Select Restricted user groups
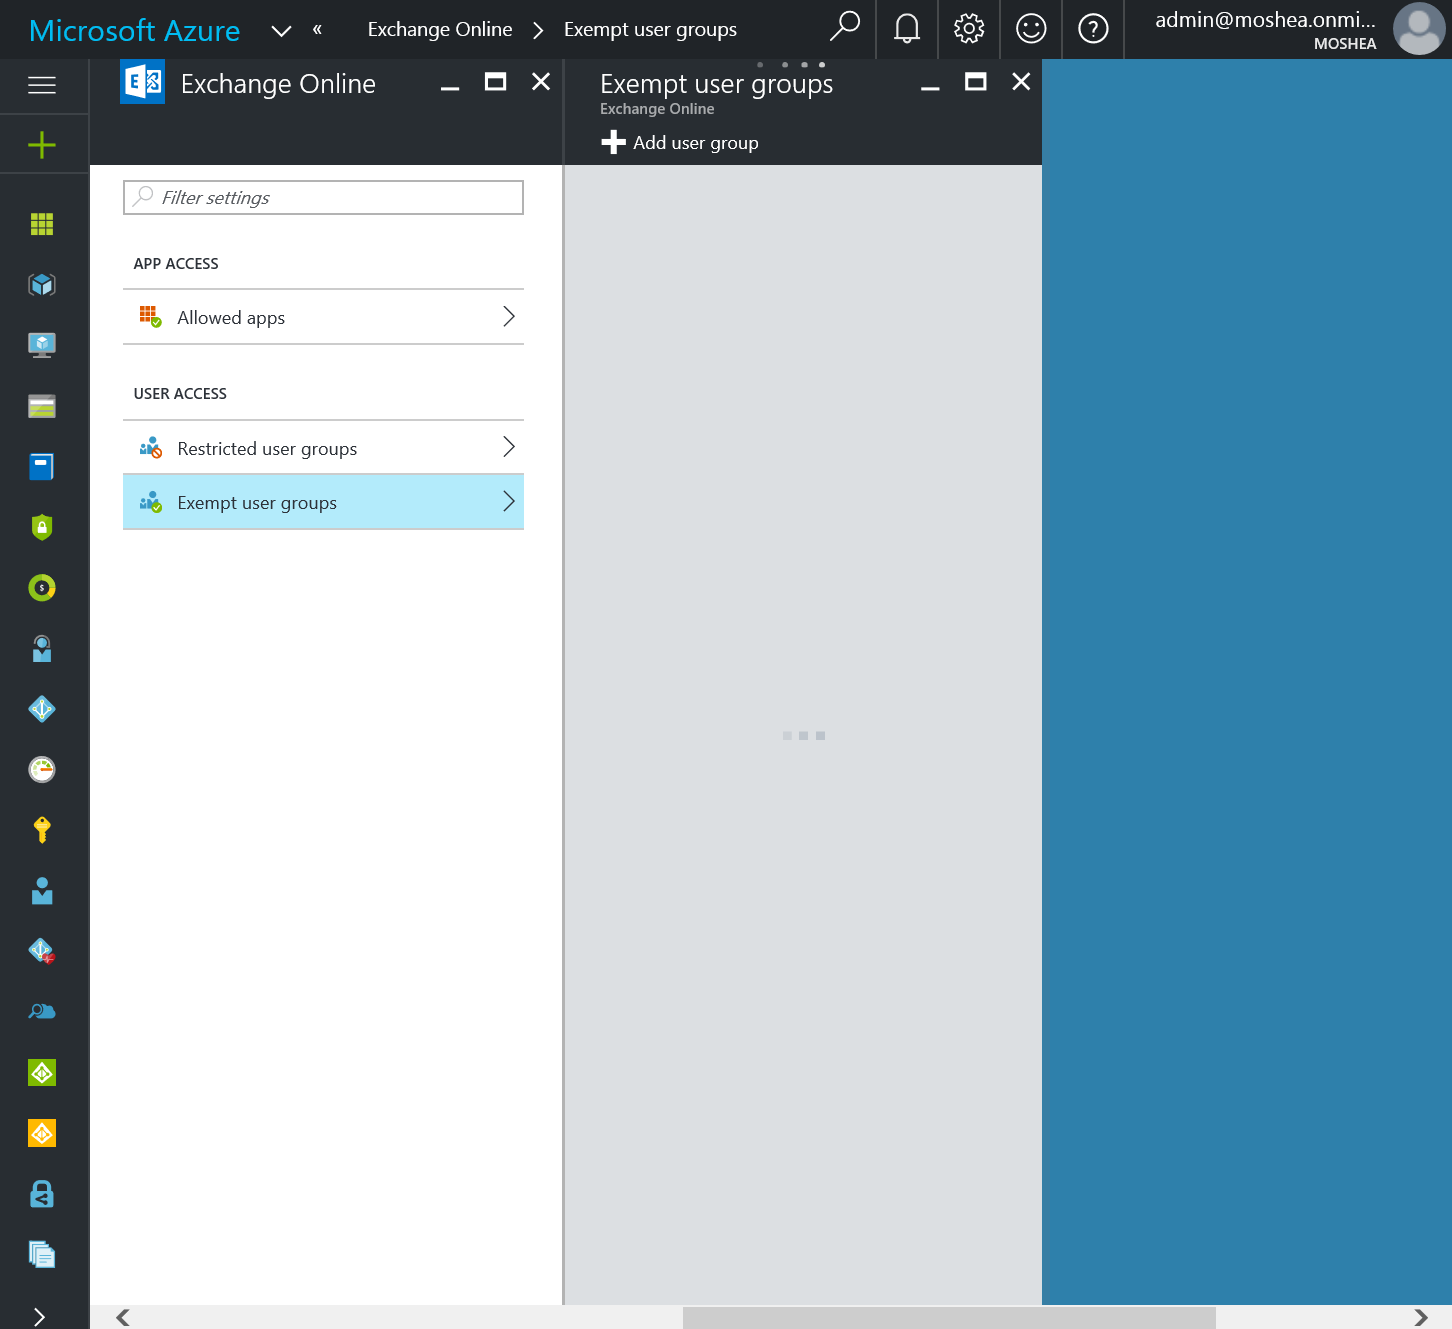The width and height of the screenshot is (1452, 1329). (323, 448)
